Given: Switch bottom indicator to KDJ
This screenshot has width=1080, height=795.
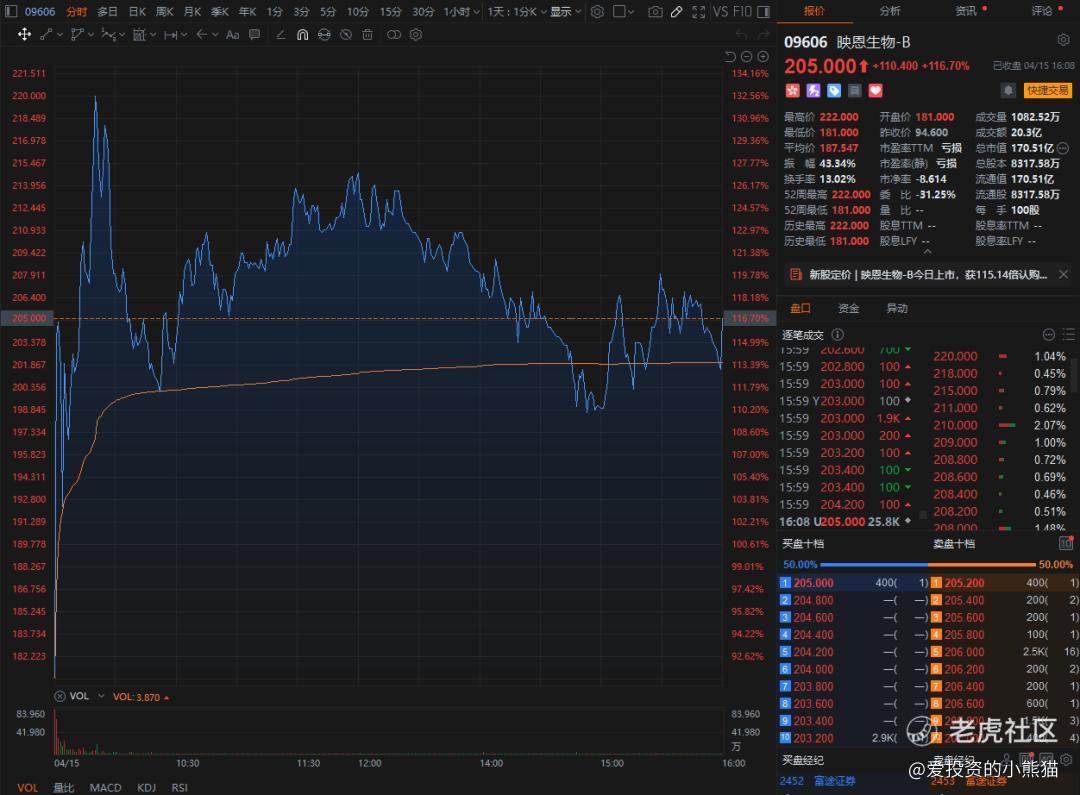Looking at the screenshot, I should [x=147, y=787].
